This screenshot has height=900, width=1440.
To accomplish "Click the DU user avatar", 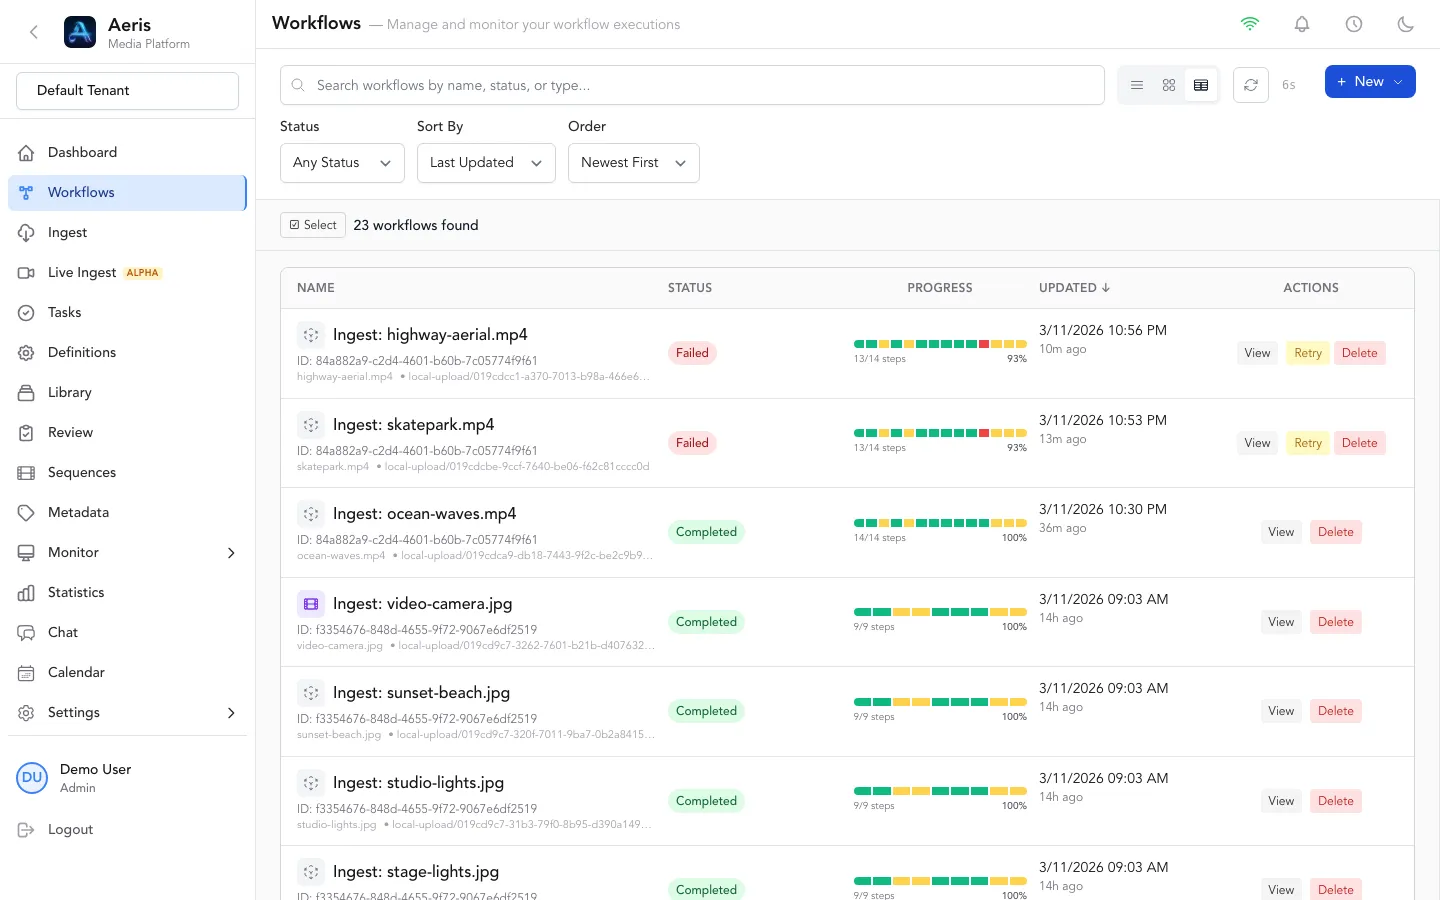I will tap(32, 777).
